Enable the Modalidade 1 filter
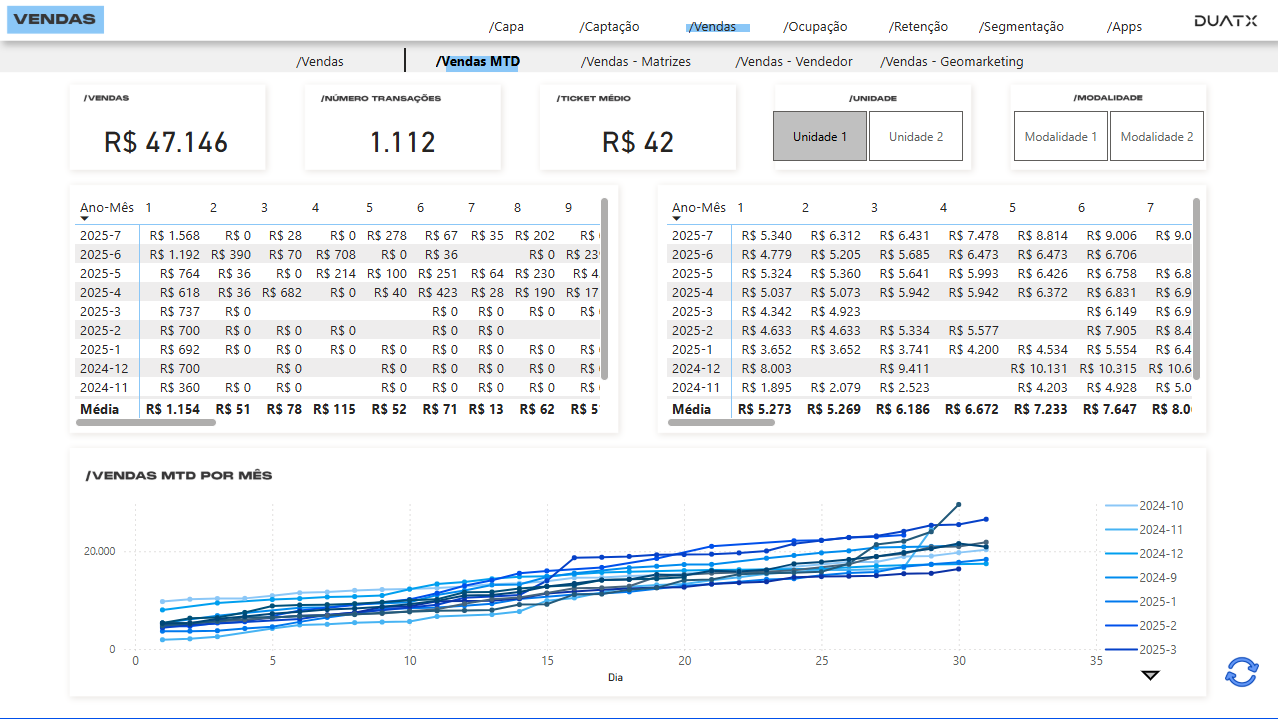1278x719 pixels. pyautogui.click(x=1060, y=135)
